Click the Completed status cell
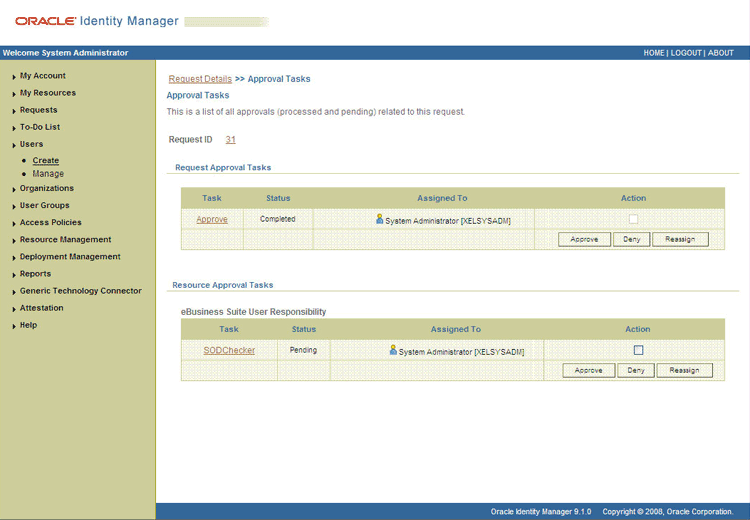The image size is (750, 520). pyautogui.click(x=278, y=219)
